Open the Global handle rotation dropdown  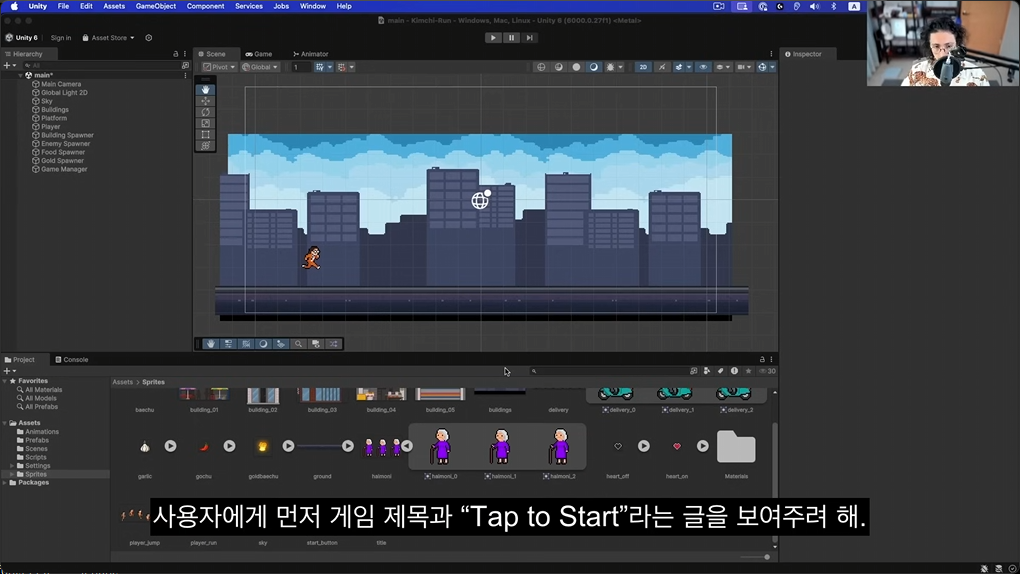pos(260,67)
